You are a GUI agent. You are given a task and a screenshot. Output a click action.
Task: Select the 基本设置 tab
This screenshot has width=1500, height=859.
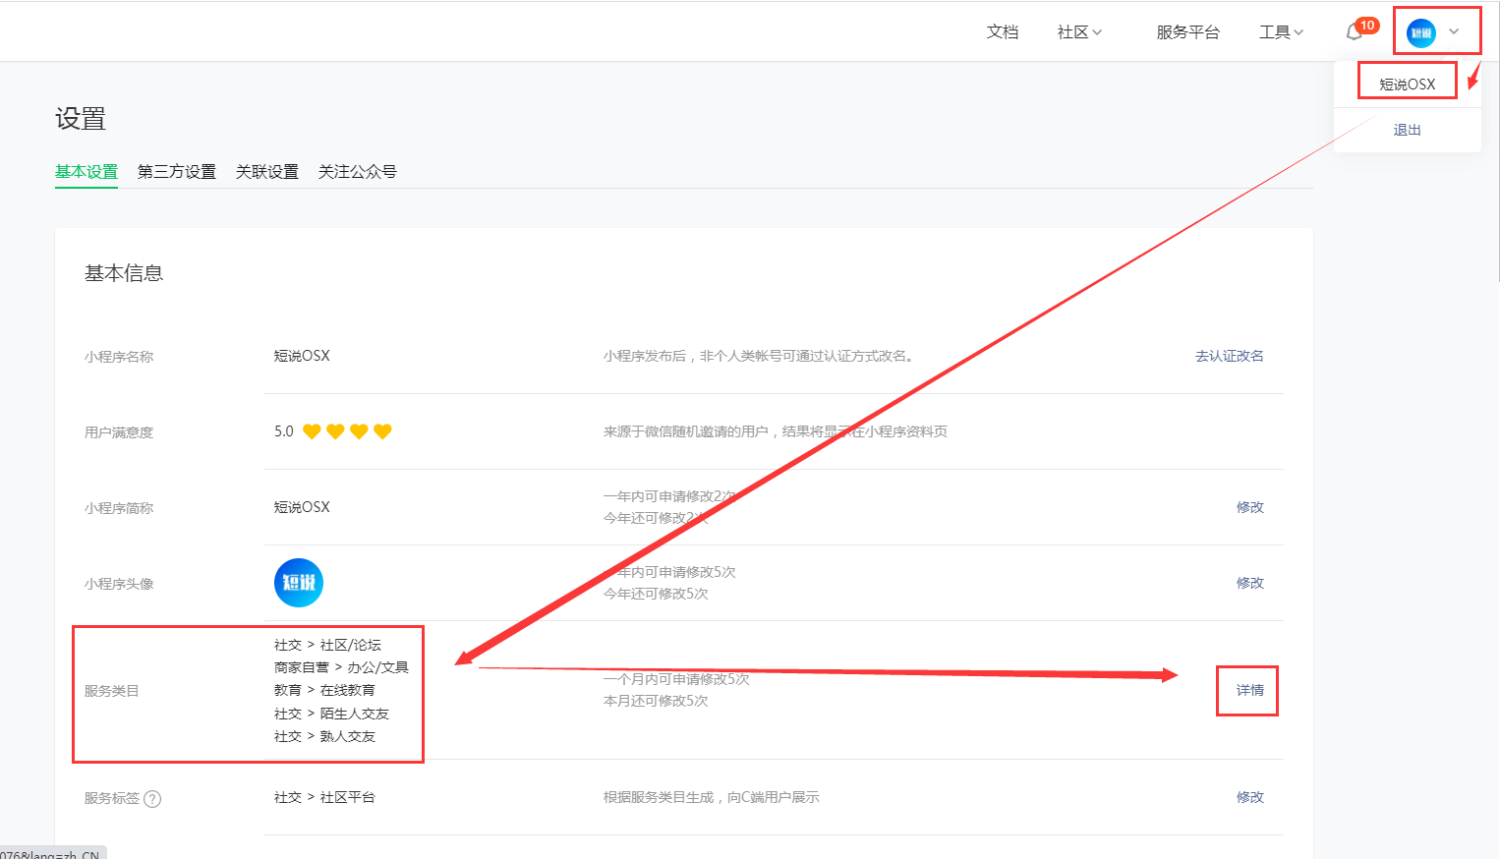click(86, 171)
